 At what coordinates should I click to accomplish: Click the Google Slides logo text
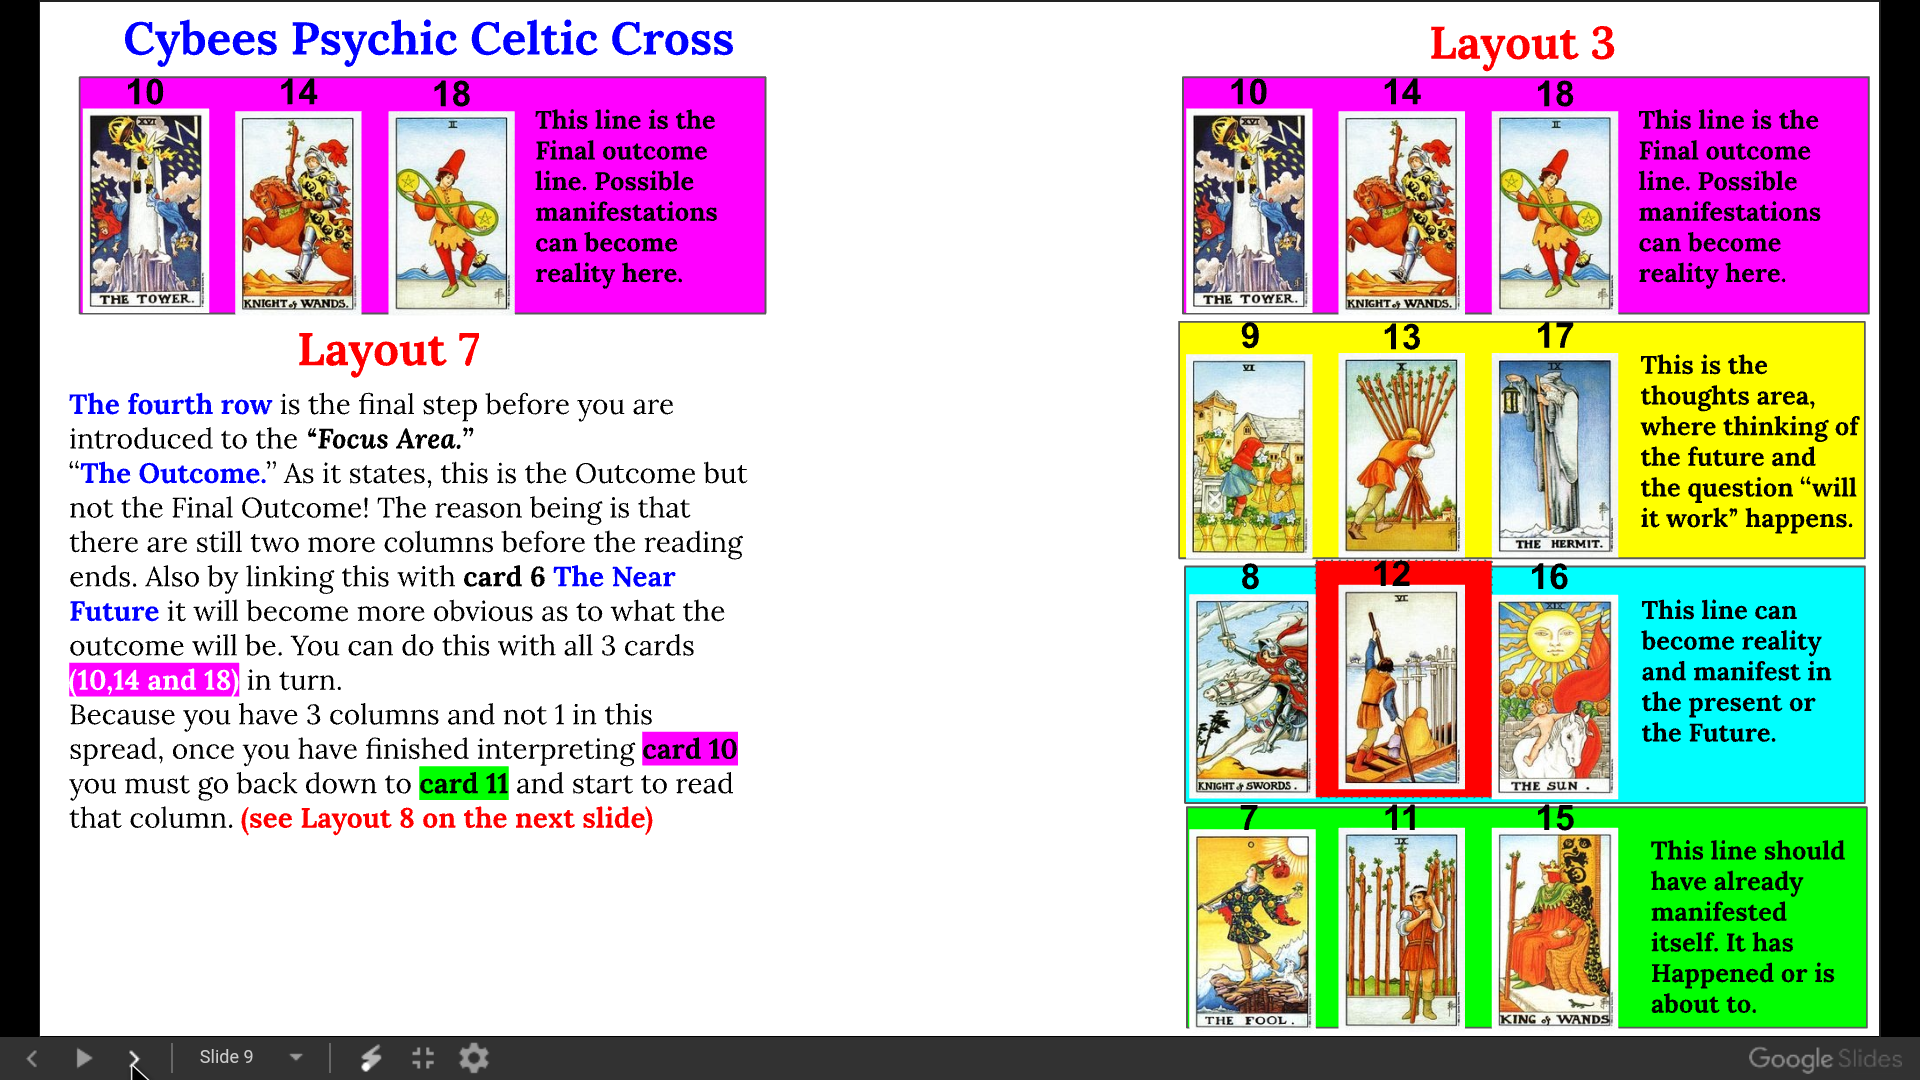pos(1825,1059)
